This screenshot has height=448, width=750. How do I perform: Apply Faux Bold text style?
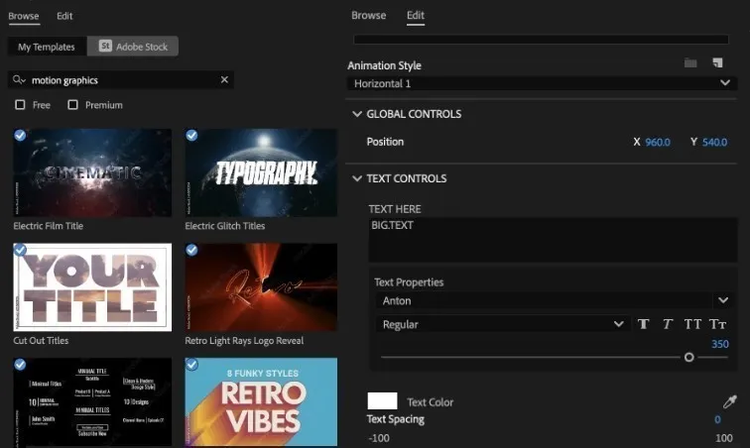point(643,324)
